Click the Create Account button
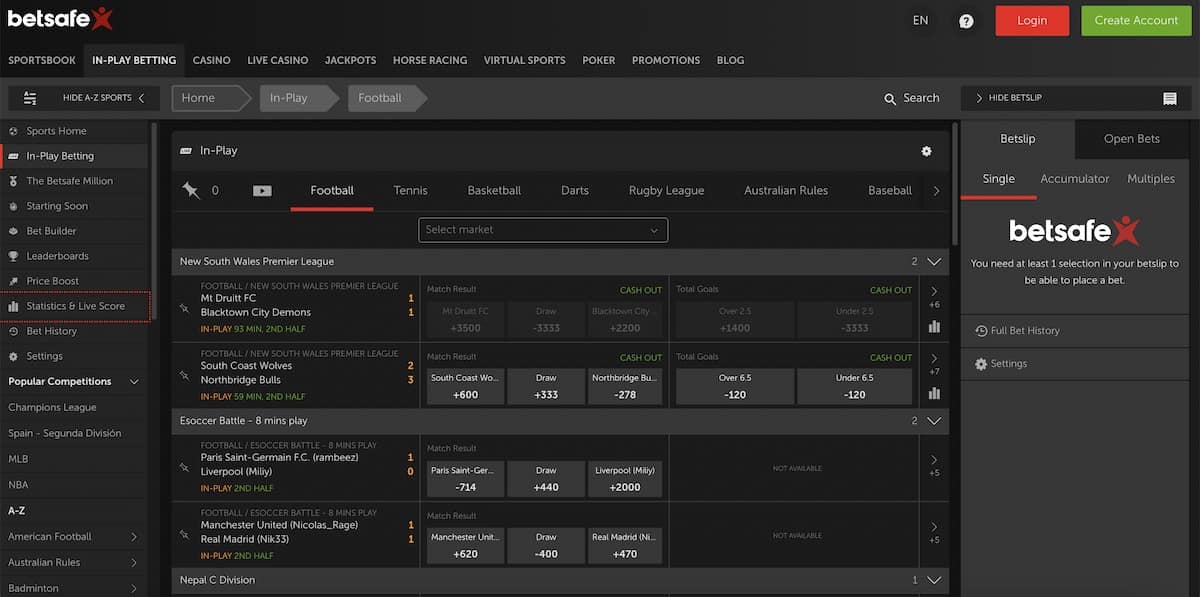Viewport: 1200px width, 597px height. [1136, 21]
